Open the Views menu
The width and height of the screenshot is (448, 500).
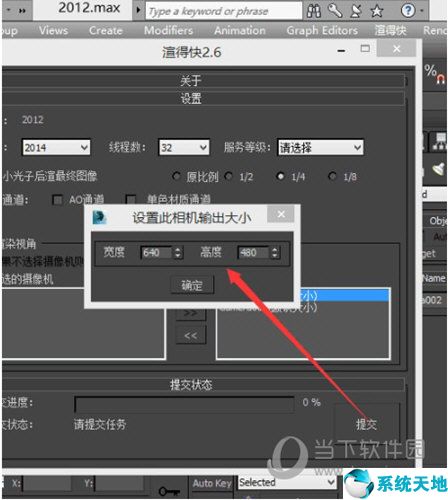click(x=53, y=30)
